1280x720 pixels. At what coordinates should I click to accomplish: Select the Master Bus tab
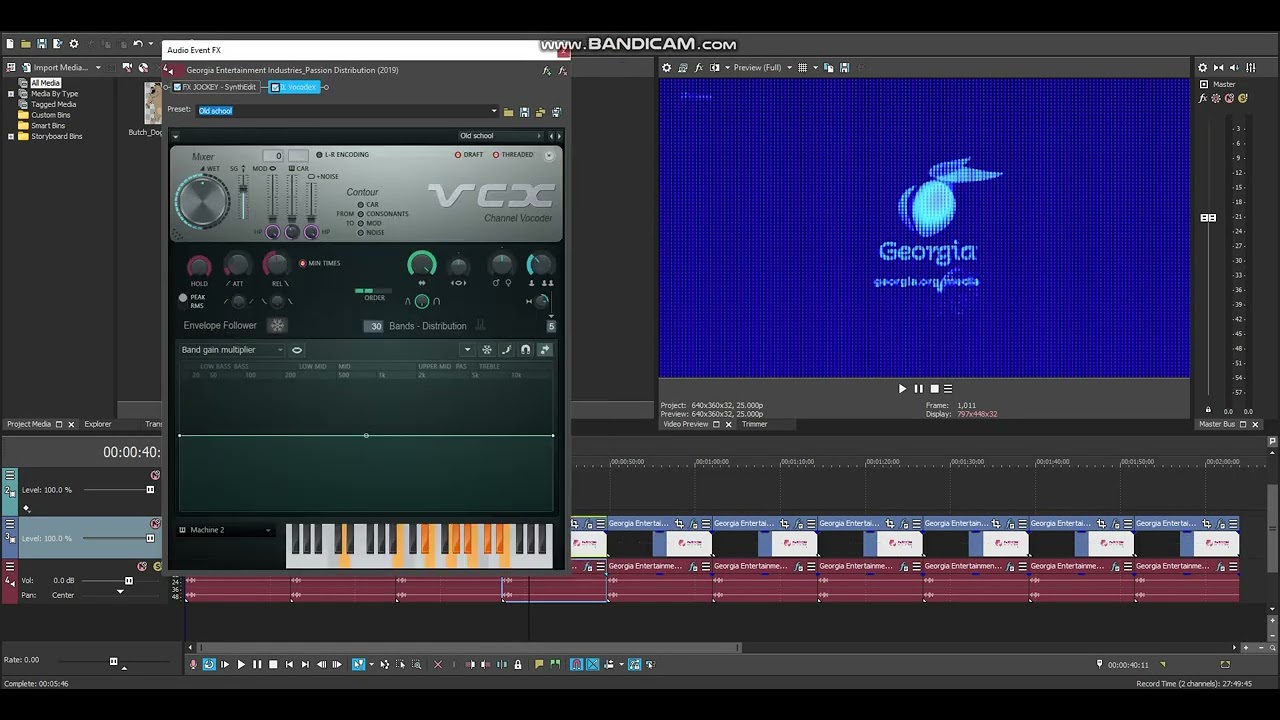[1216, 424]
